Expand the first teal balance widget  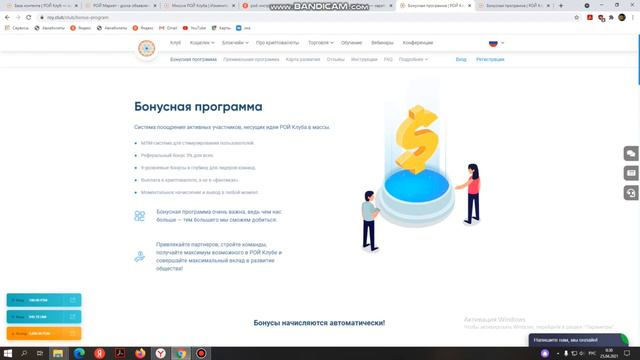72,300
